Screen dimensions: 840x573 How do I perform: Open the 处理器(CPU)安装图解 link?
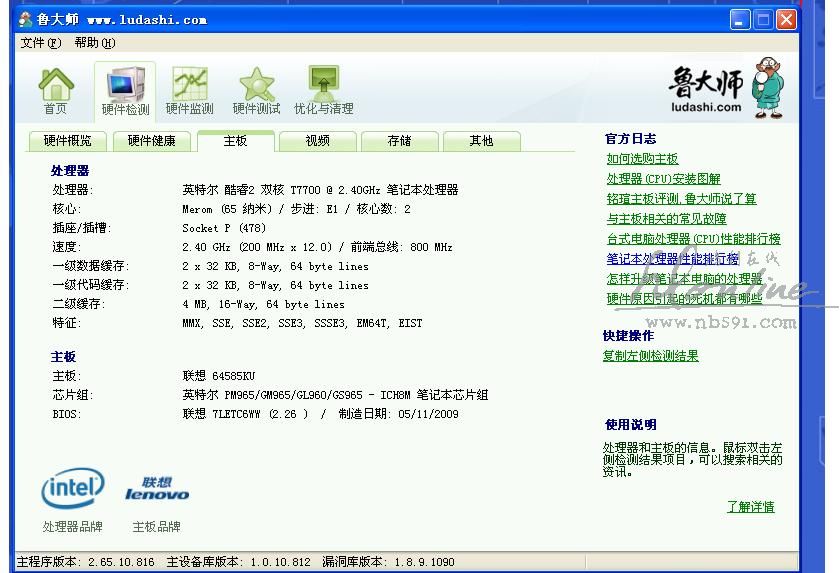(x=663, y=179)
